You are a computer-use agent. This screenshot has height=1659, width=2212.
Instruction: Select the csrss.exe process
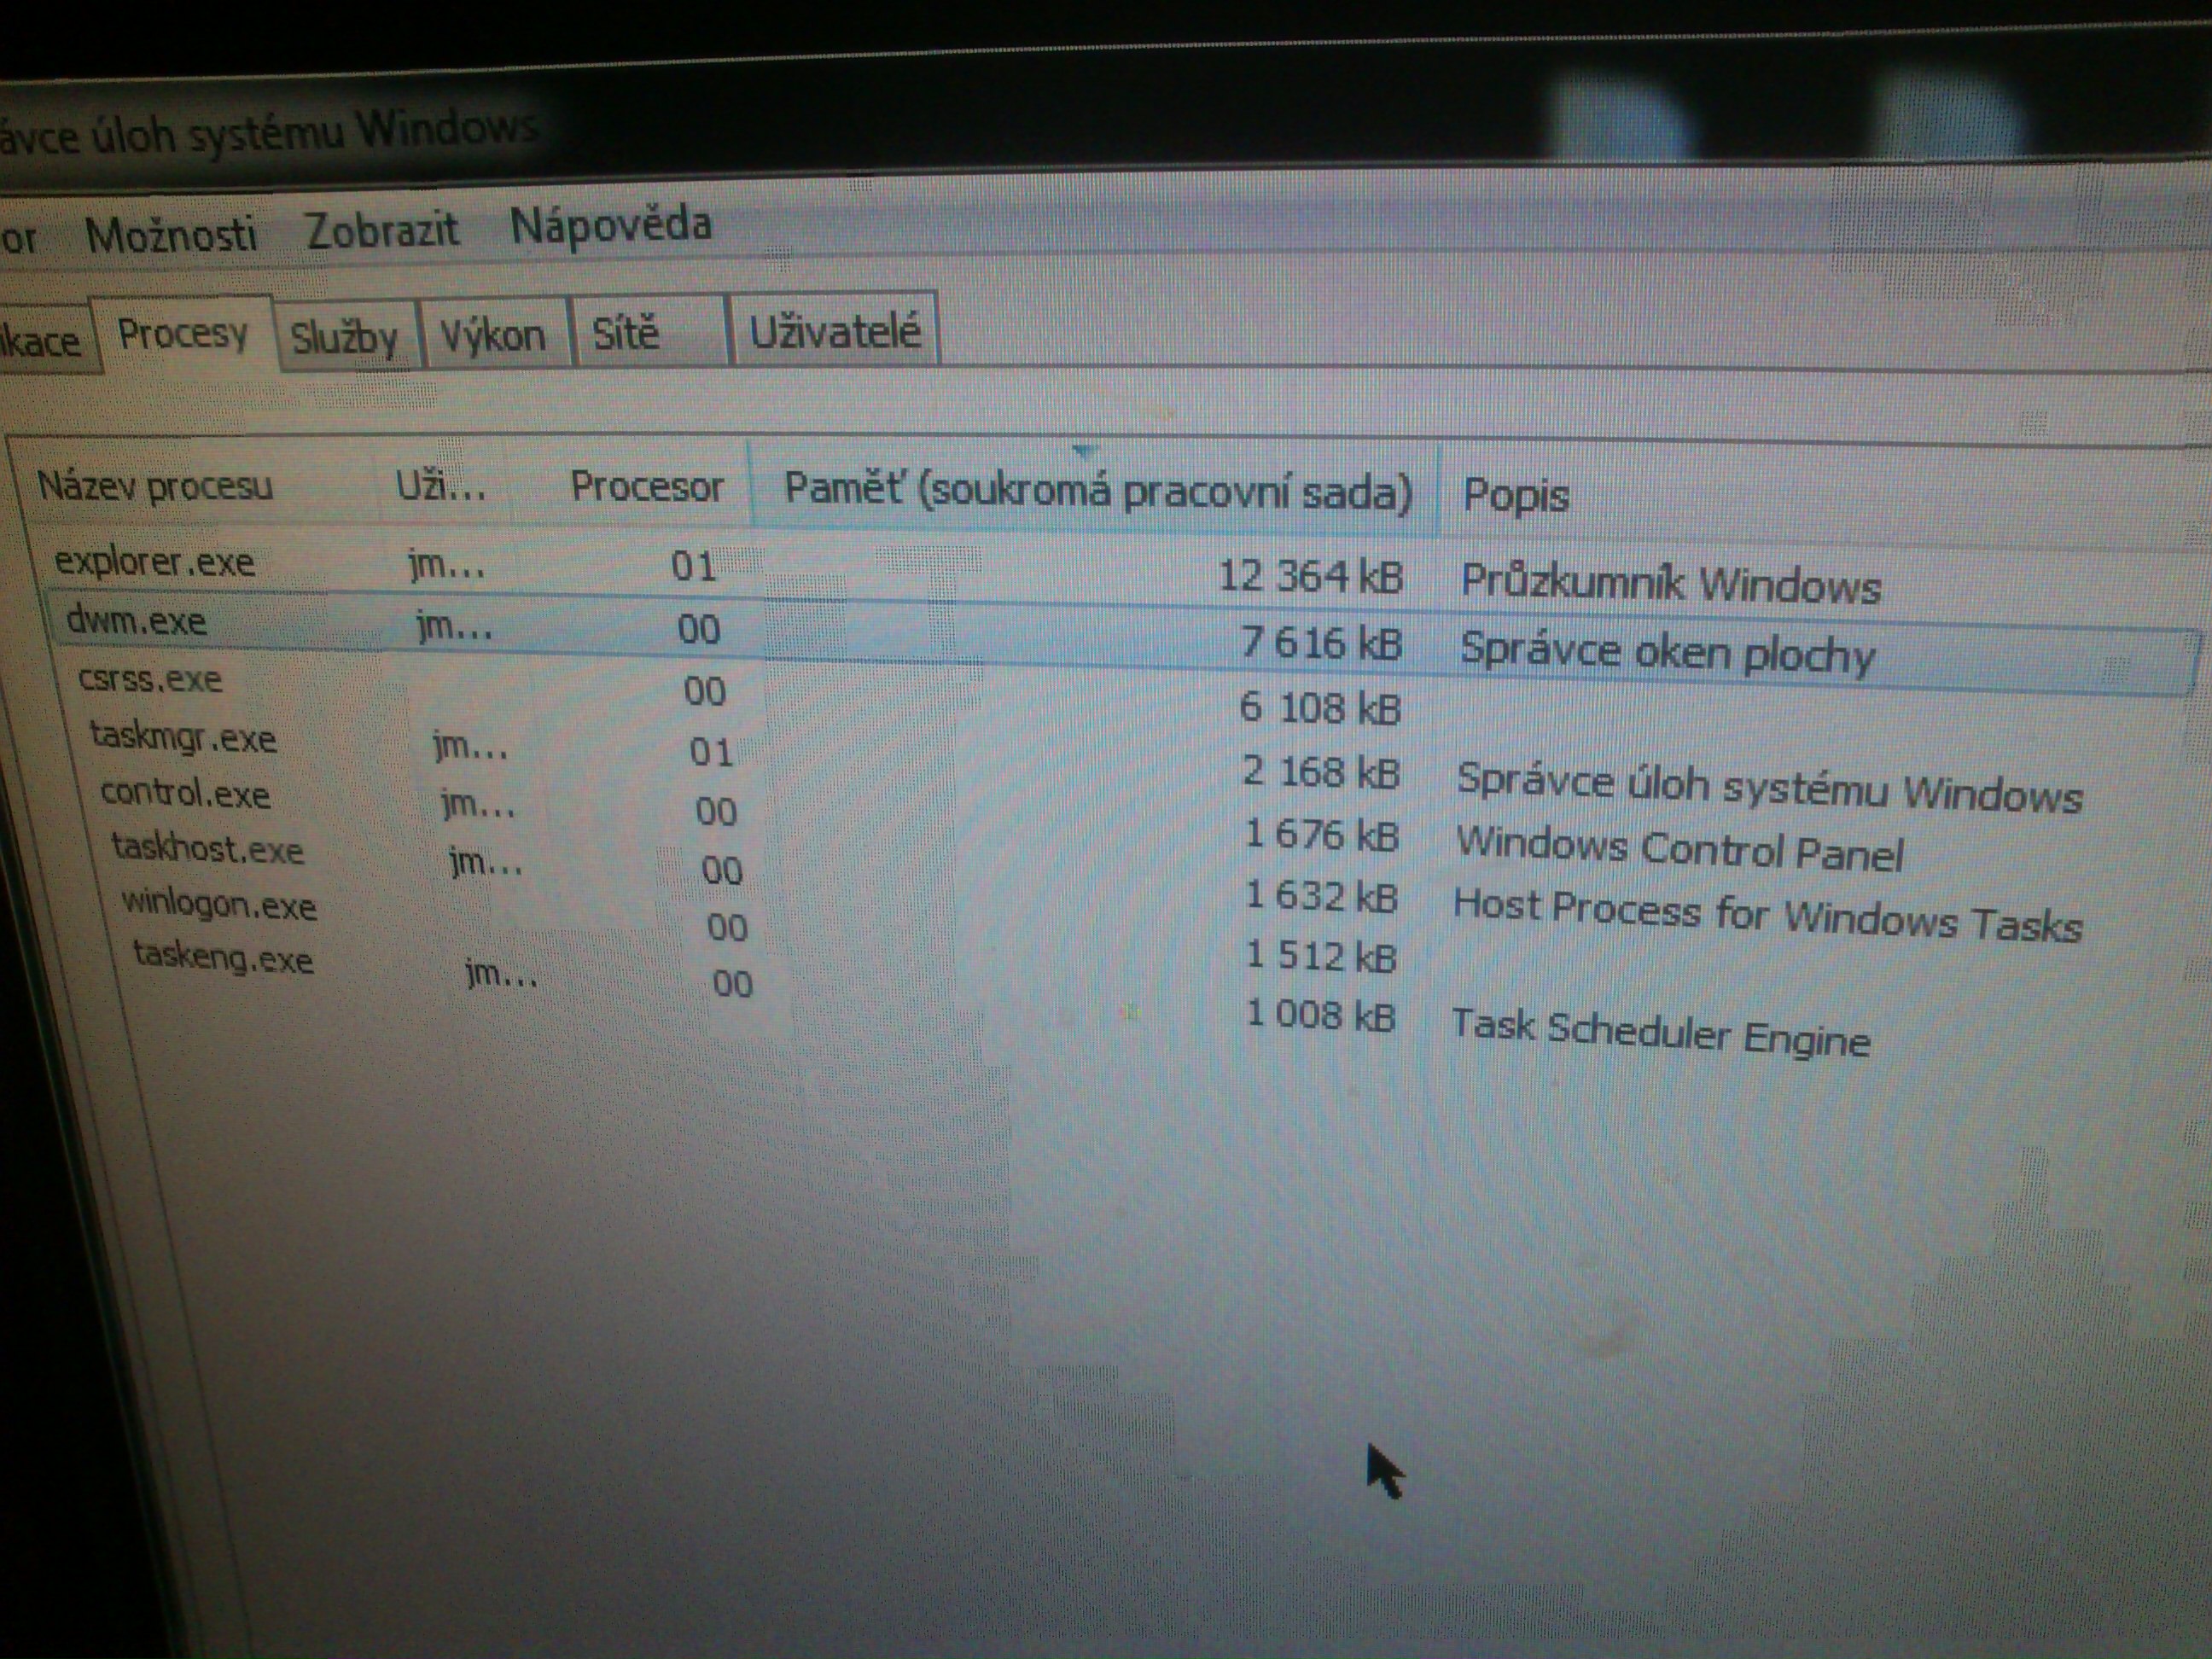click(x=150, y=679)
